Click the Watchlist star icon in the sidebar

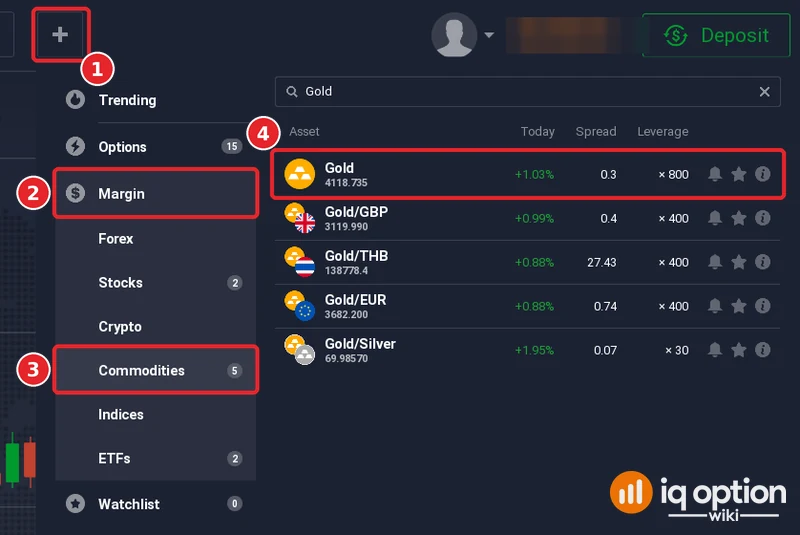(x=76, y=503)
